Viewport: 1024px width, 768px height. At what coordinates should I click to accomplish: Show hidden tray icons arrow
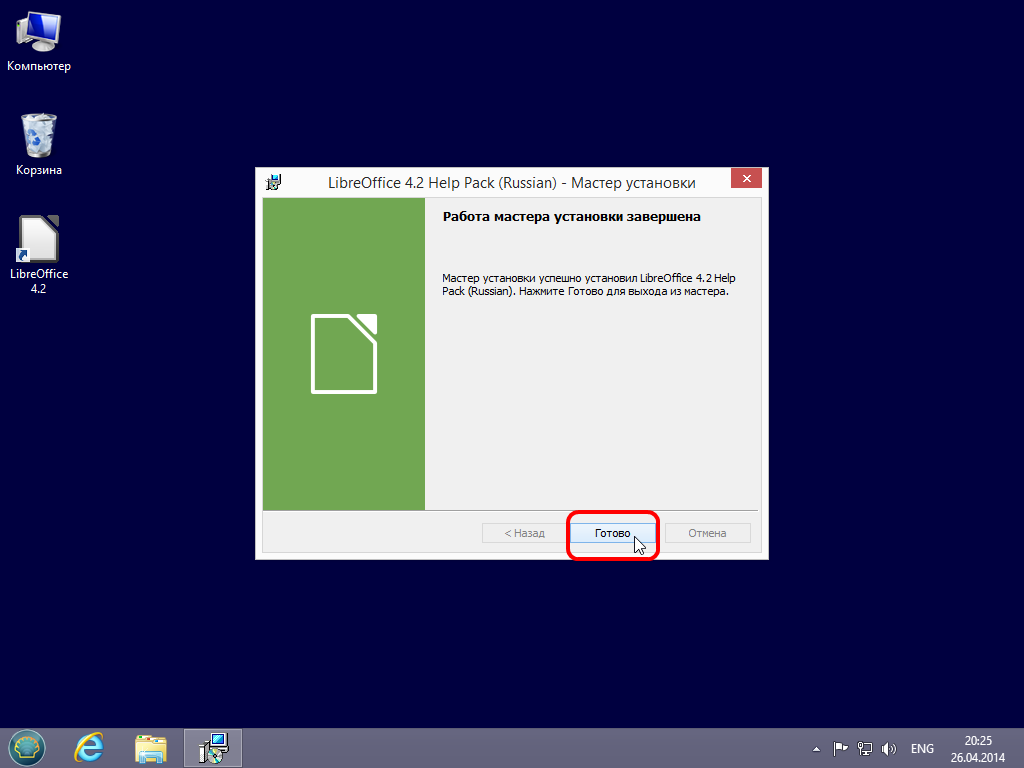coord(816,749)
